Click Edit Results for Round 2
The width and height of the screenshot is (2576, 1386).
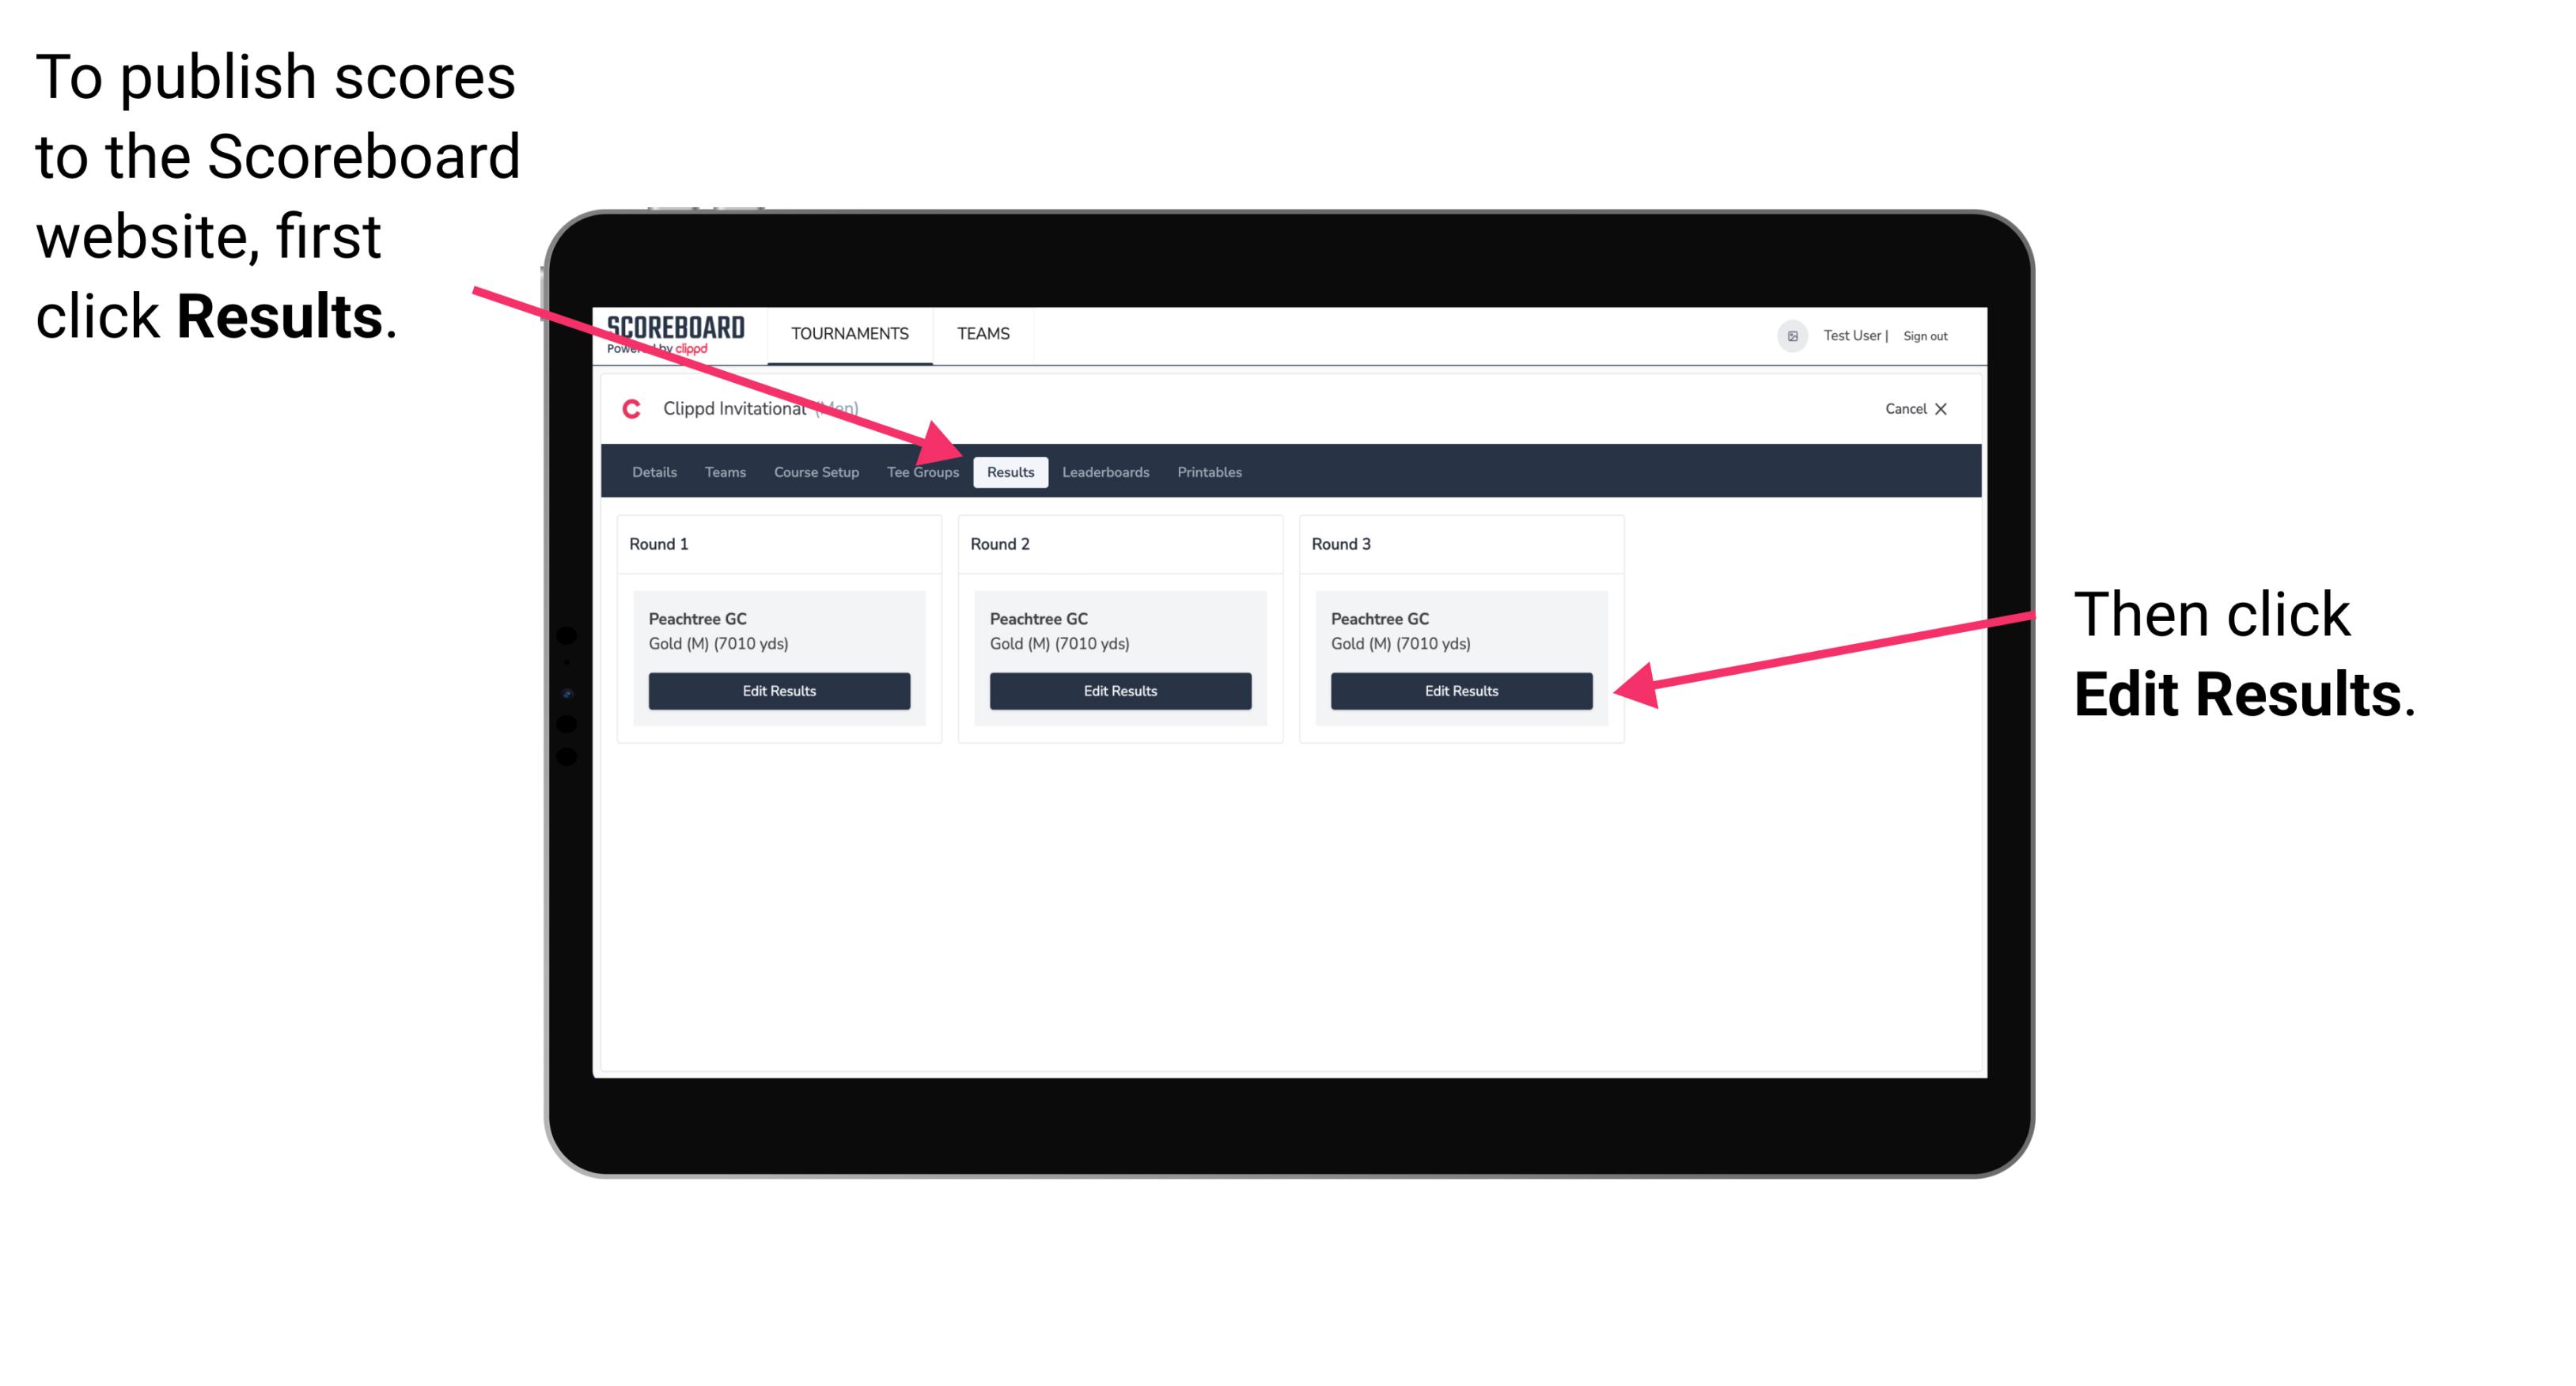(x=1118, y=691)
